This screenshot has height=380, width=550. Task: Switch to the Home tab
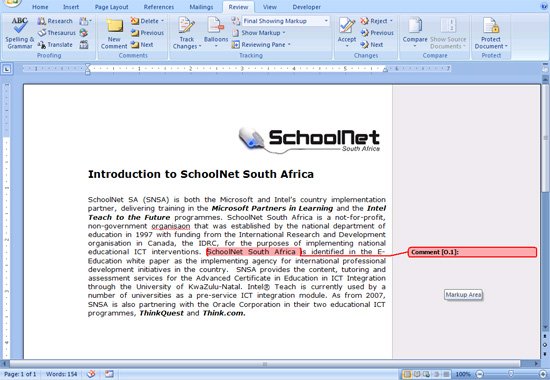40,7
